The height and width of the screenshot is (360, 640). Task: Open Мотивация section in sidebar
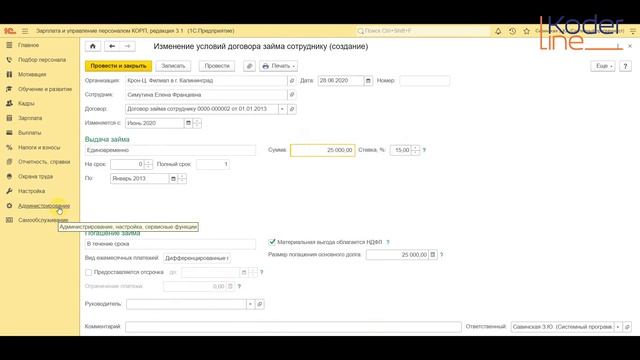32,75
